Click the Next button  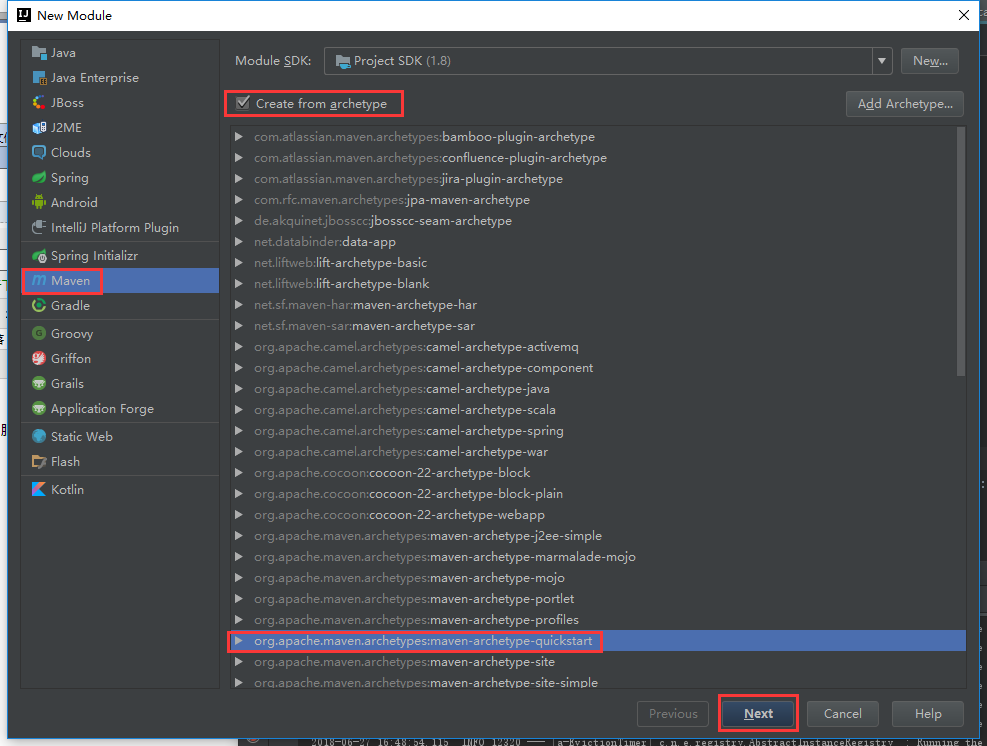click(x=758, y=713)
